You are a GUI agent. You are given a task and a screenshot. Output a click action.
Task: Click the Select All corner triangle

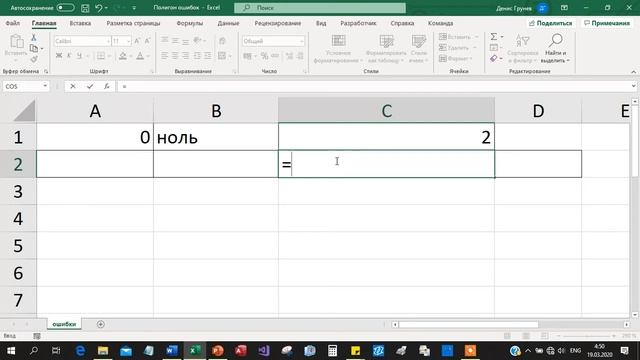(24, 111)
